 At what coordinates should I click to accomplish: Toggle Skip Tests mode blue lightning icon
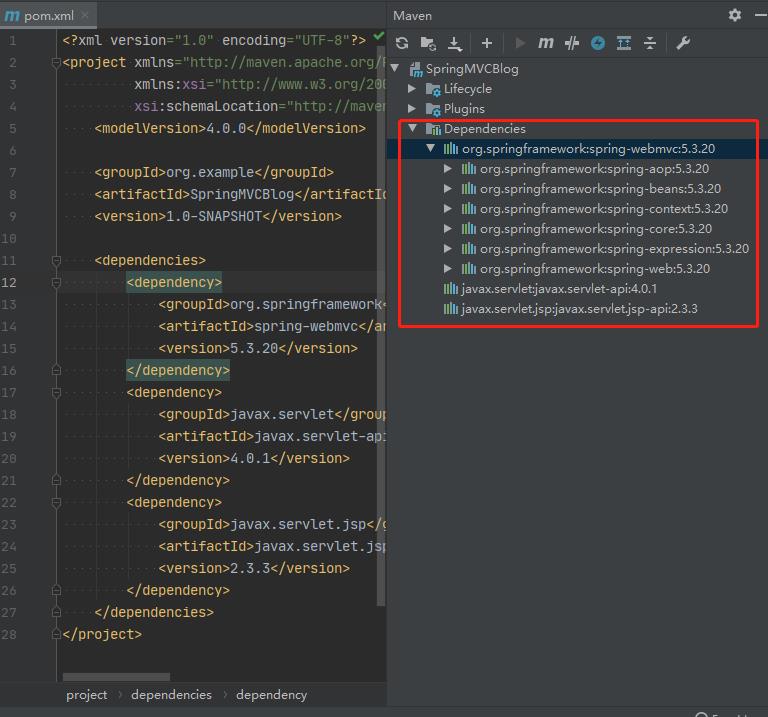point(598,43)
